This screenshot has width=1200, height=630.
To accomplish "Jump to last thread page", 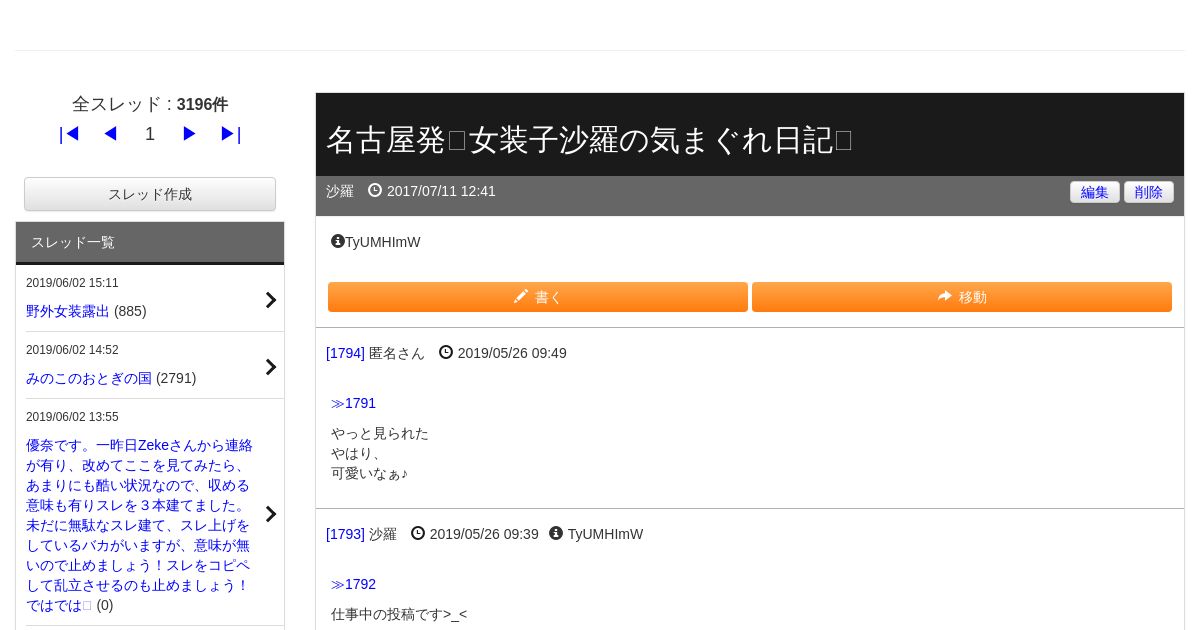I will (x=231, y=134).
